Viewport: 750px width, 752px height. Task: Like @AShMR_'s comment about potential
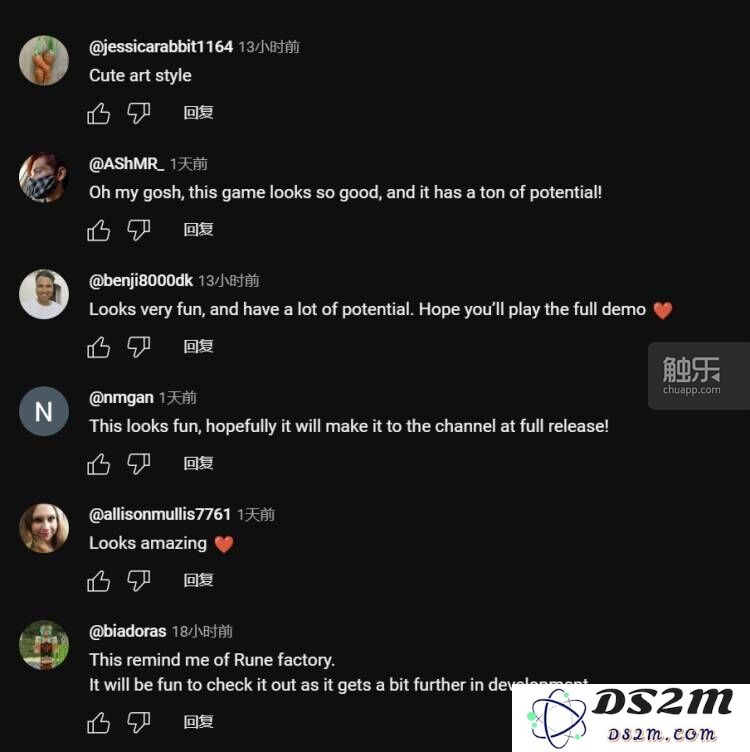(x=99, y=230)
